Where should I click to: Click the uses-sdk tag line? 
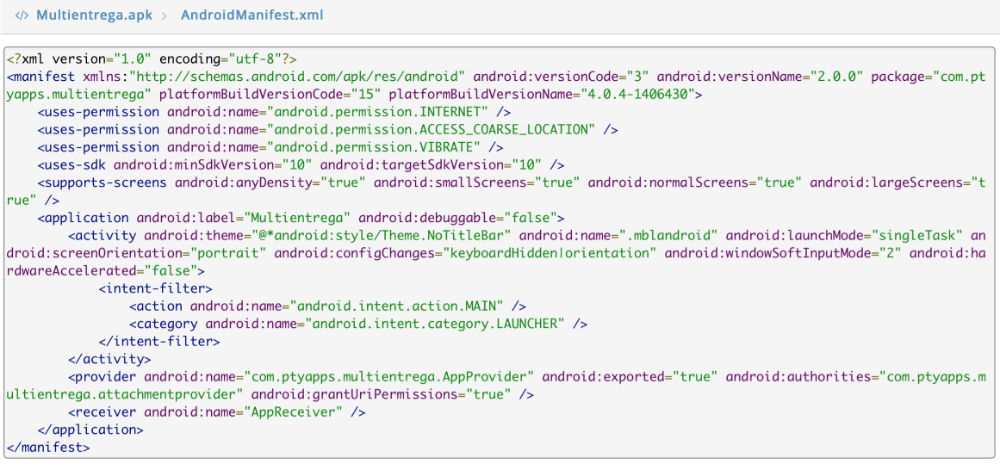click(300, 164)
